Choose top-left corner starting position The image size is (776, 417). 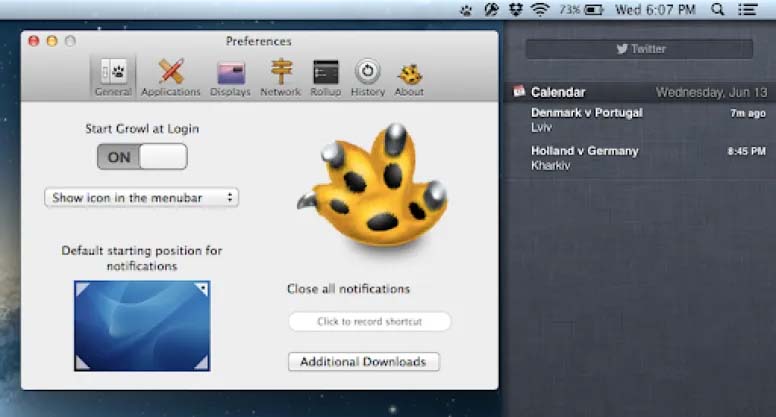click(83, 288)
